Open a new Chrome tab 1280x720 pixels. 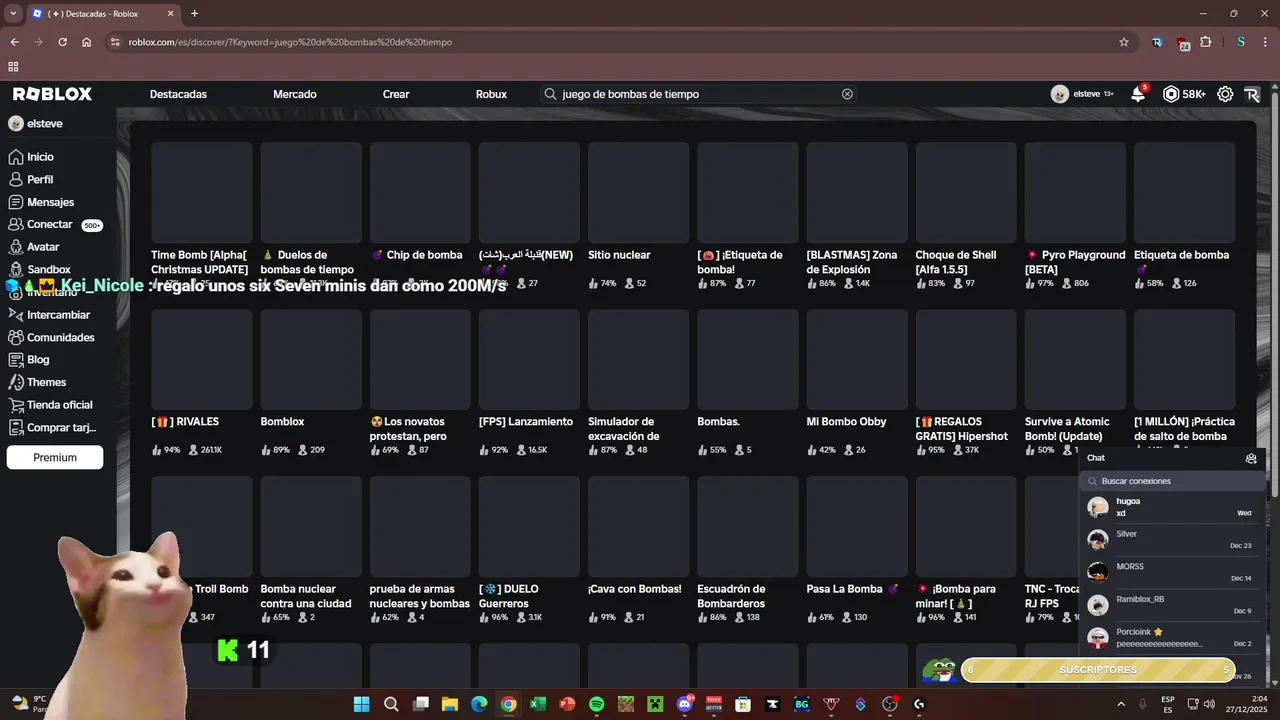click(x=194, y=14)
